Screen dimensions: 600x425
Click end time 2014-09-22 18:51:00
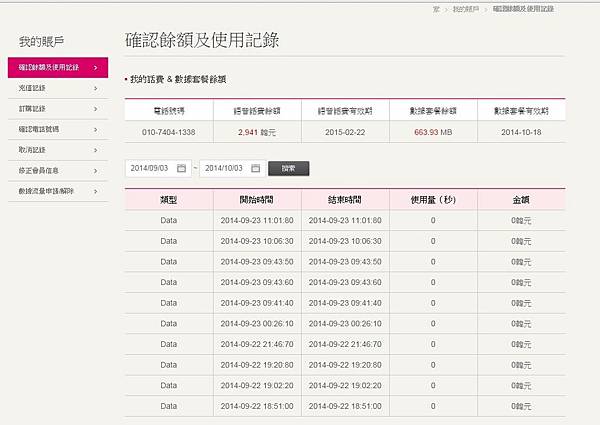pyautogui.click(x=345, y=406)
